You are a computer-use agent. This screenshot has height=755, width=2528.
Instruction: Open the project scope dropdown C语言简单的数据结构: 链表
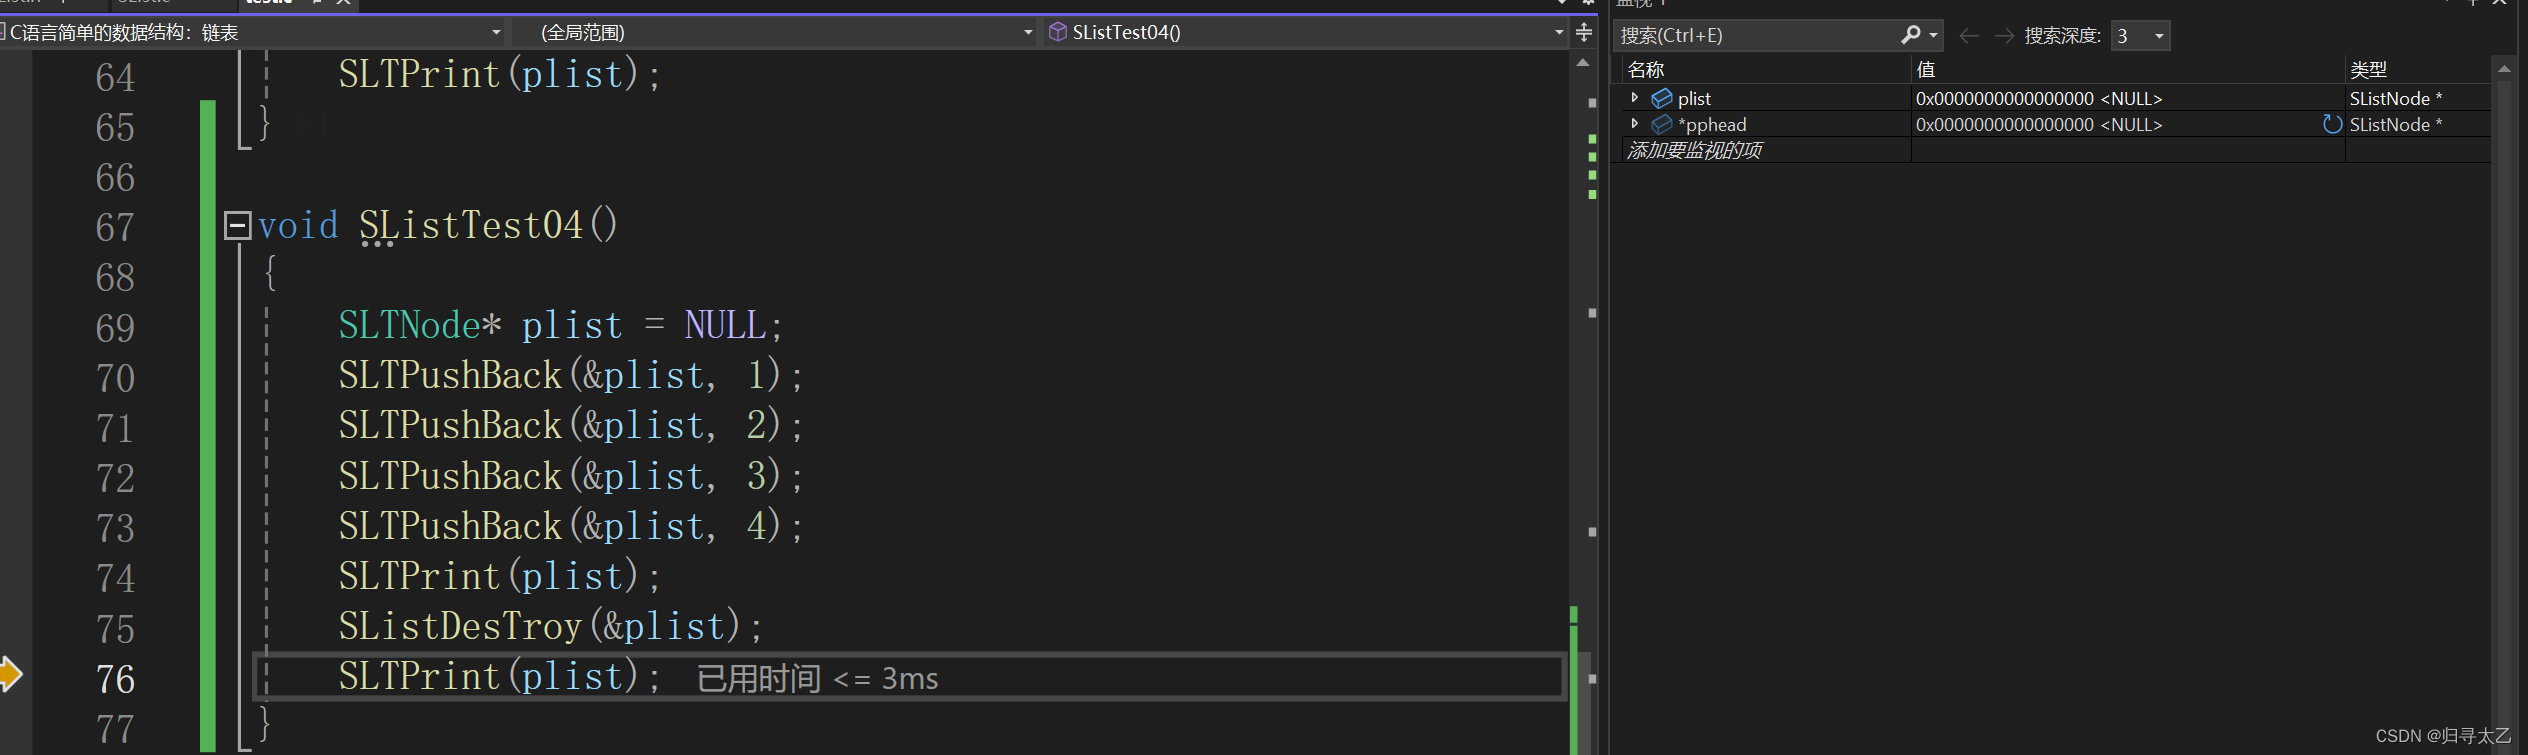coord(252,33)
